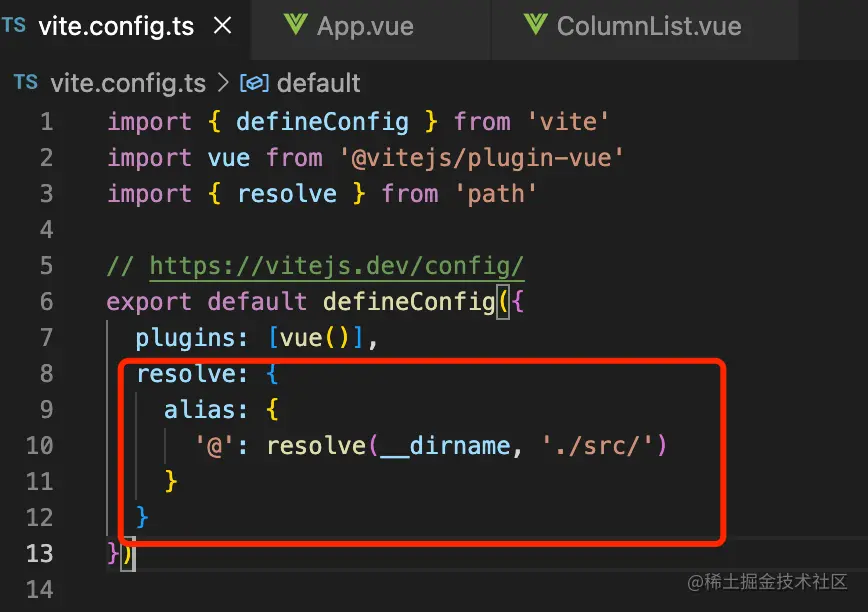Open vite.config.ts breadcrumb item

128,84
